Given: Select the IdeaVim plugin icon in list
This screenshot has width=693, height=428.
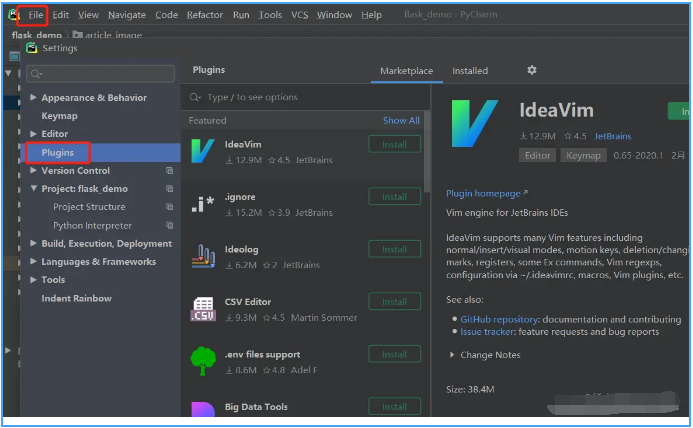Looking at the screenshot, I should [202, 151].
